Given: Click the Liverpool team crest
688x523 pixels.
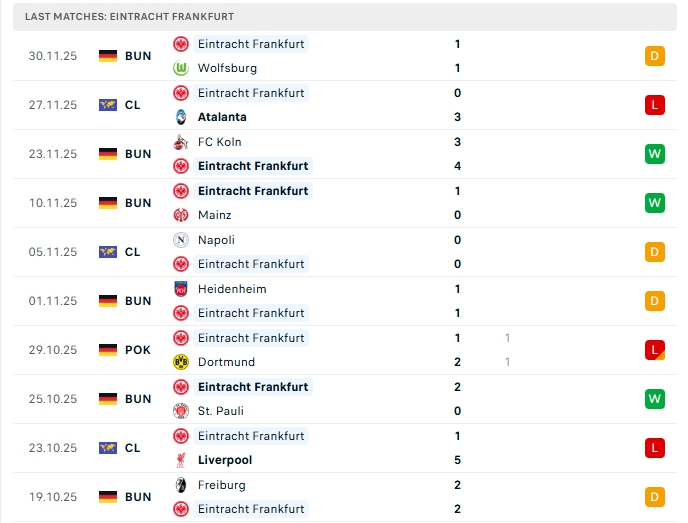Looking at the screenshot, I should pyautogui.click(x=181, y=460).
